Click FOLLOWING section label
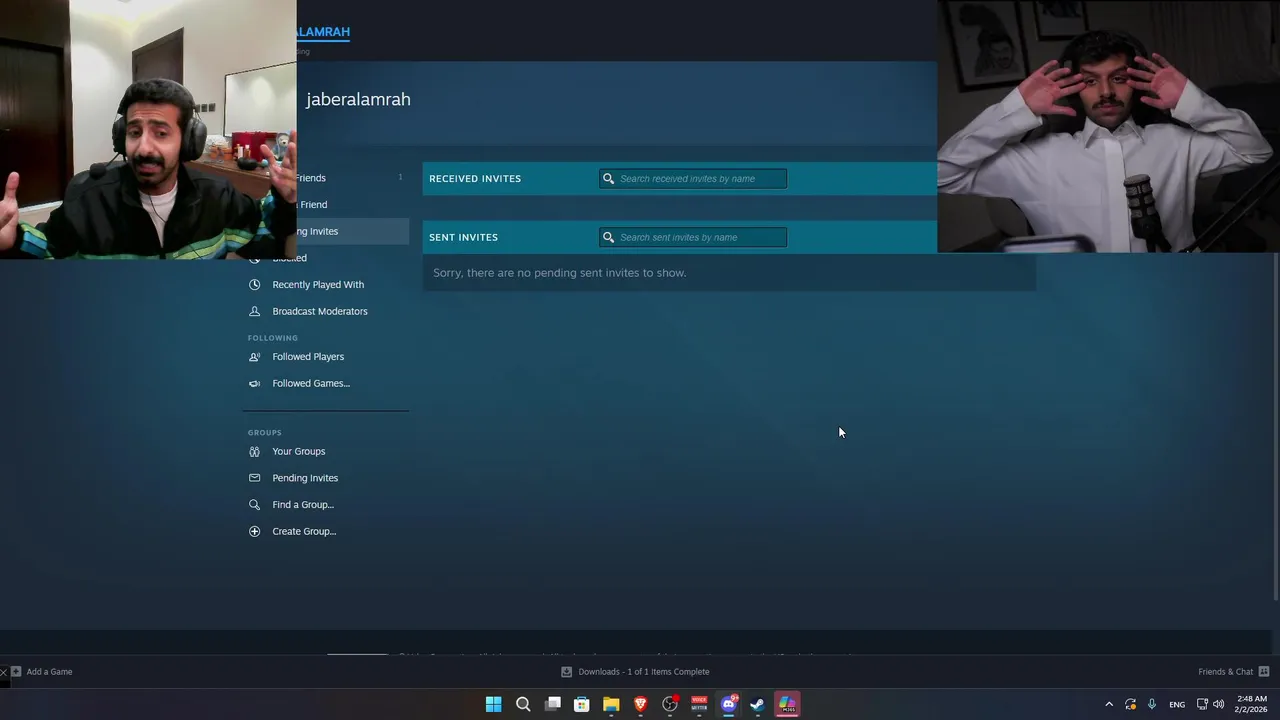 [x=273, y=338]
